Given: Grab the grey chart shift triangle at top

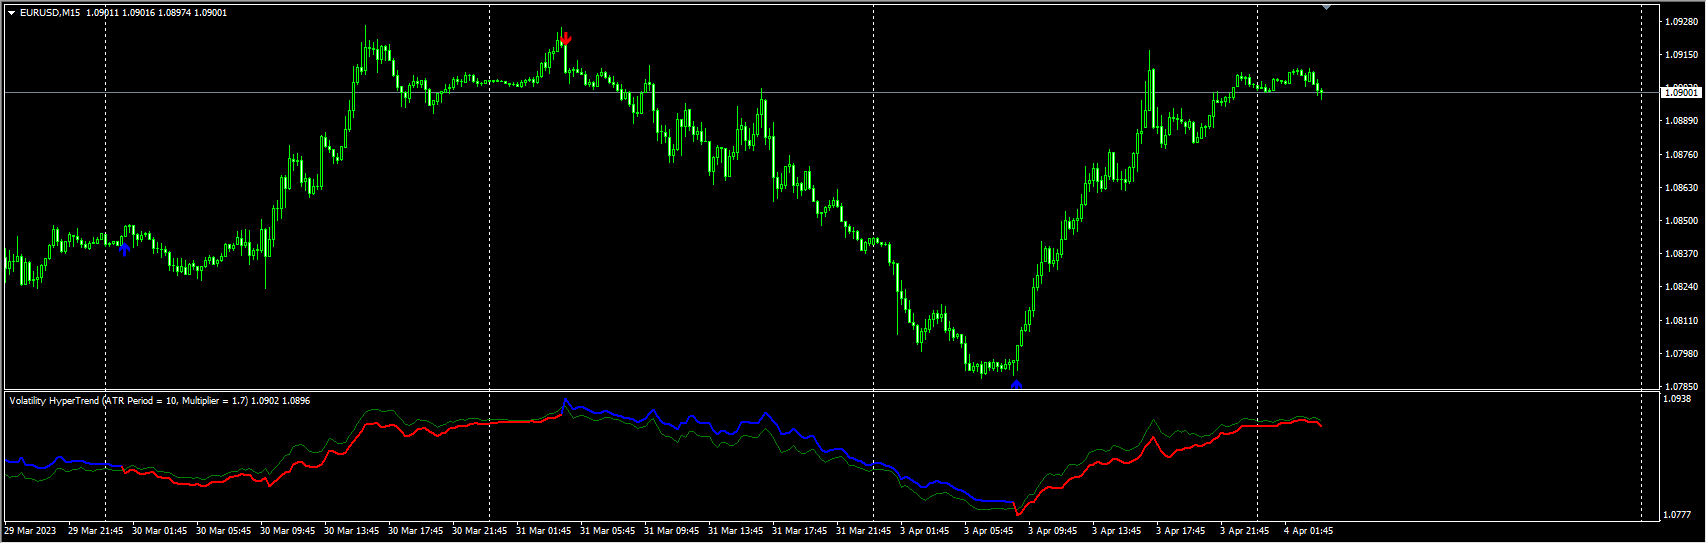Looking at the screenshot, I should coord(1326,7).
